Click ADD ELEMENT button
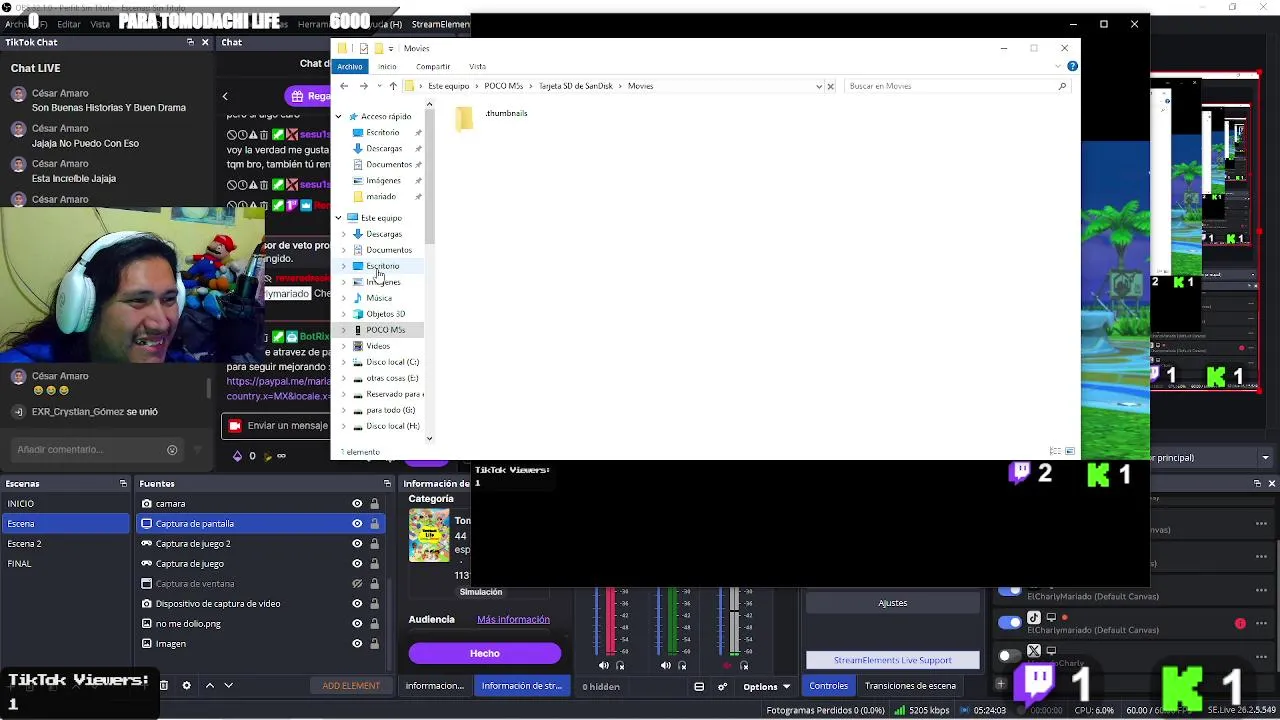Image resolution: width=1280 pixels, height=720 pixels. [x=351, y=686]
